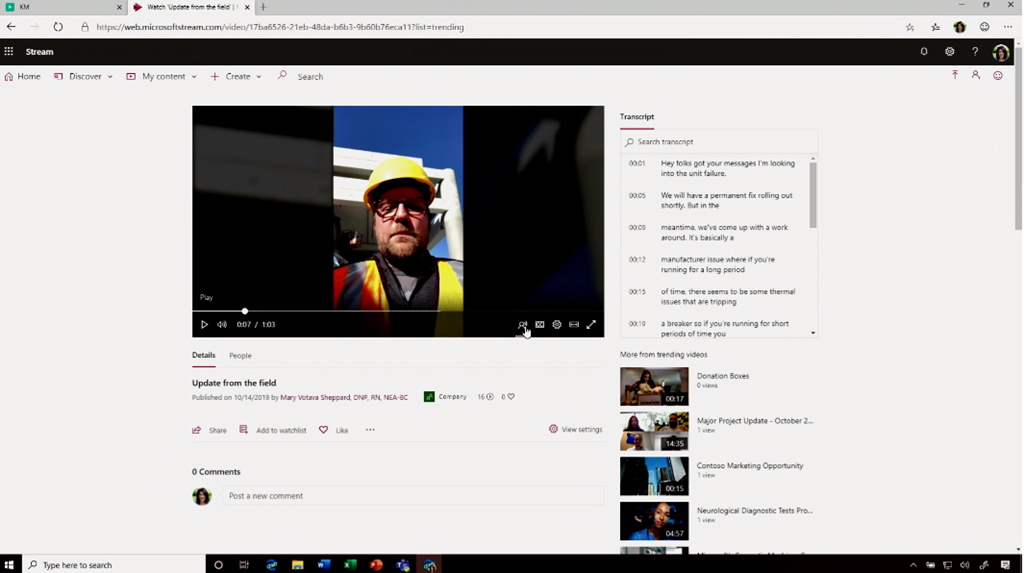Image resolution: width=1024 pixels, height=573 pixels.
Task: Play the video
Action: tap(204, 325)
